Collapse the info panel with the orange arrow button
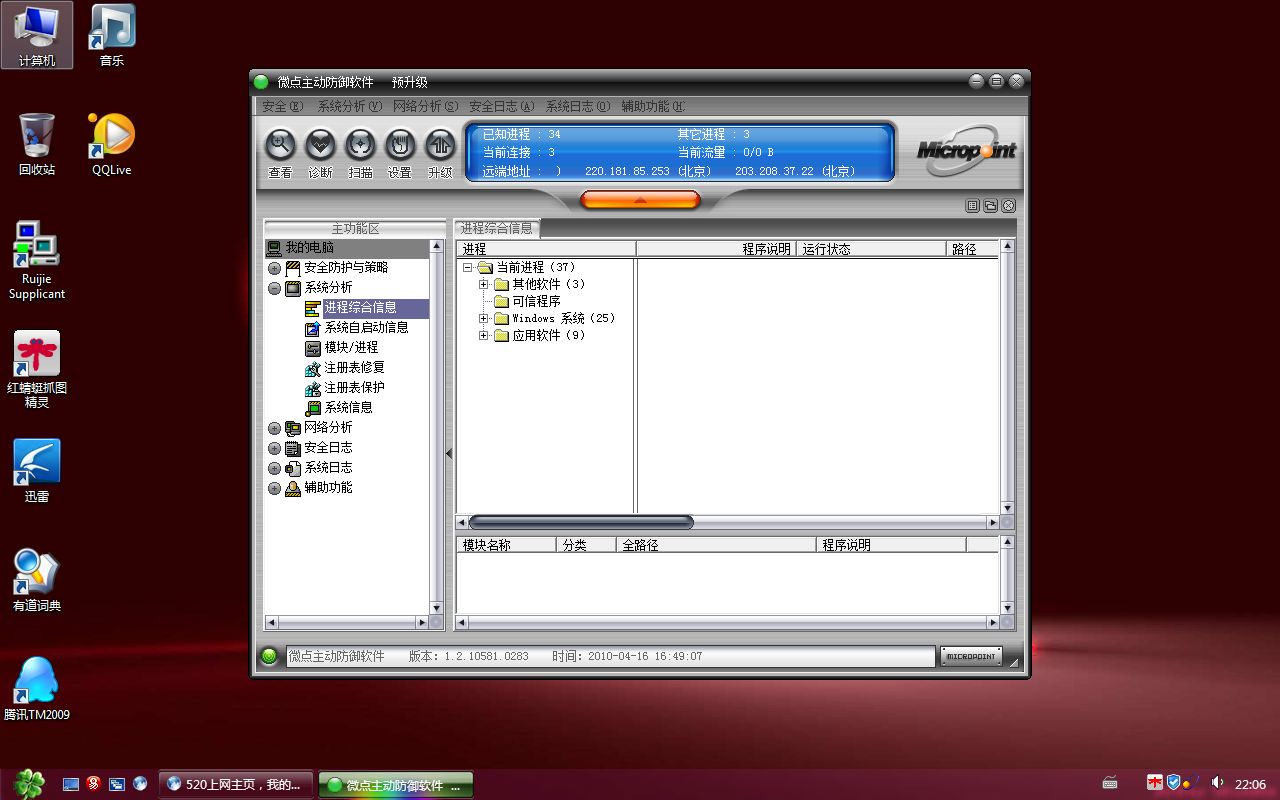Viewport: 1280px width, 800px height. click(640, 200)
